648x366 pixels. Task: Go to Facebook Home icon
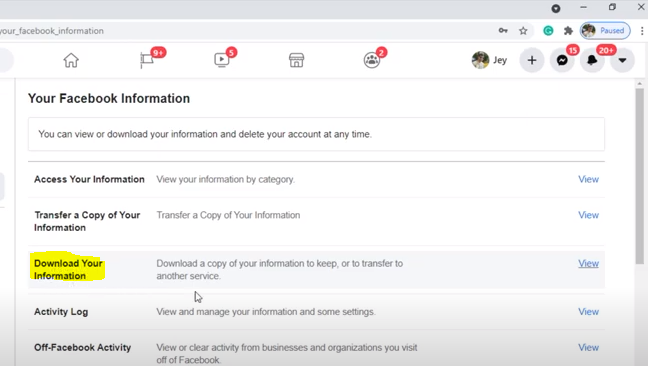(x=71, y=60)
